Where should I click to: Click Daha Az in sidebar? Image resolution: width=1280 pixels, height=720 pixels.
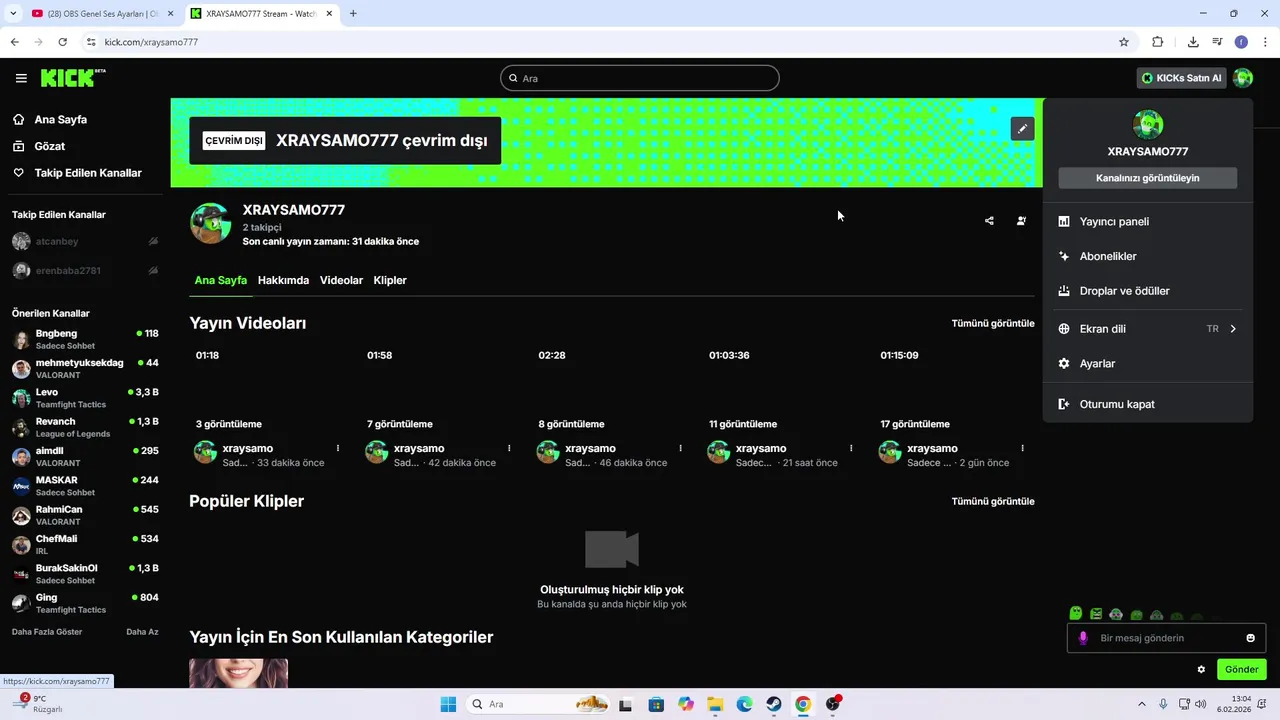click(142, 632)
